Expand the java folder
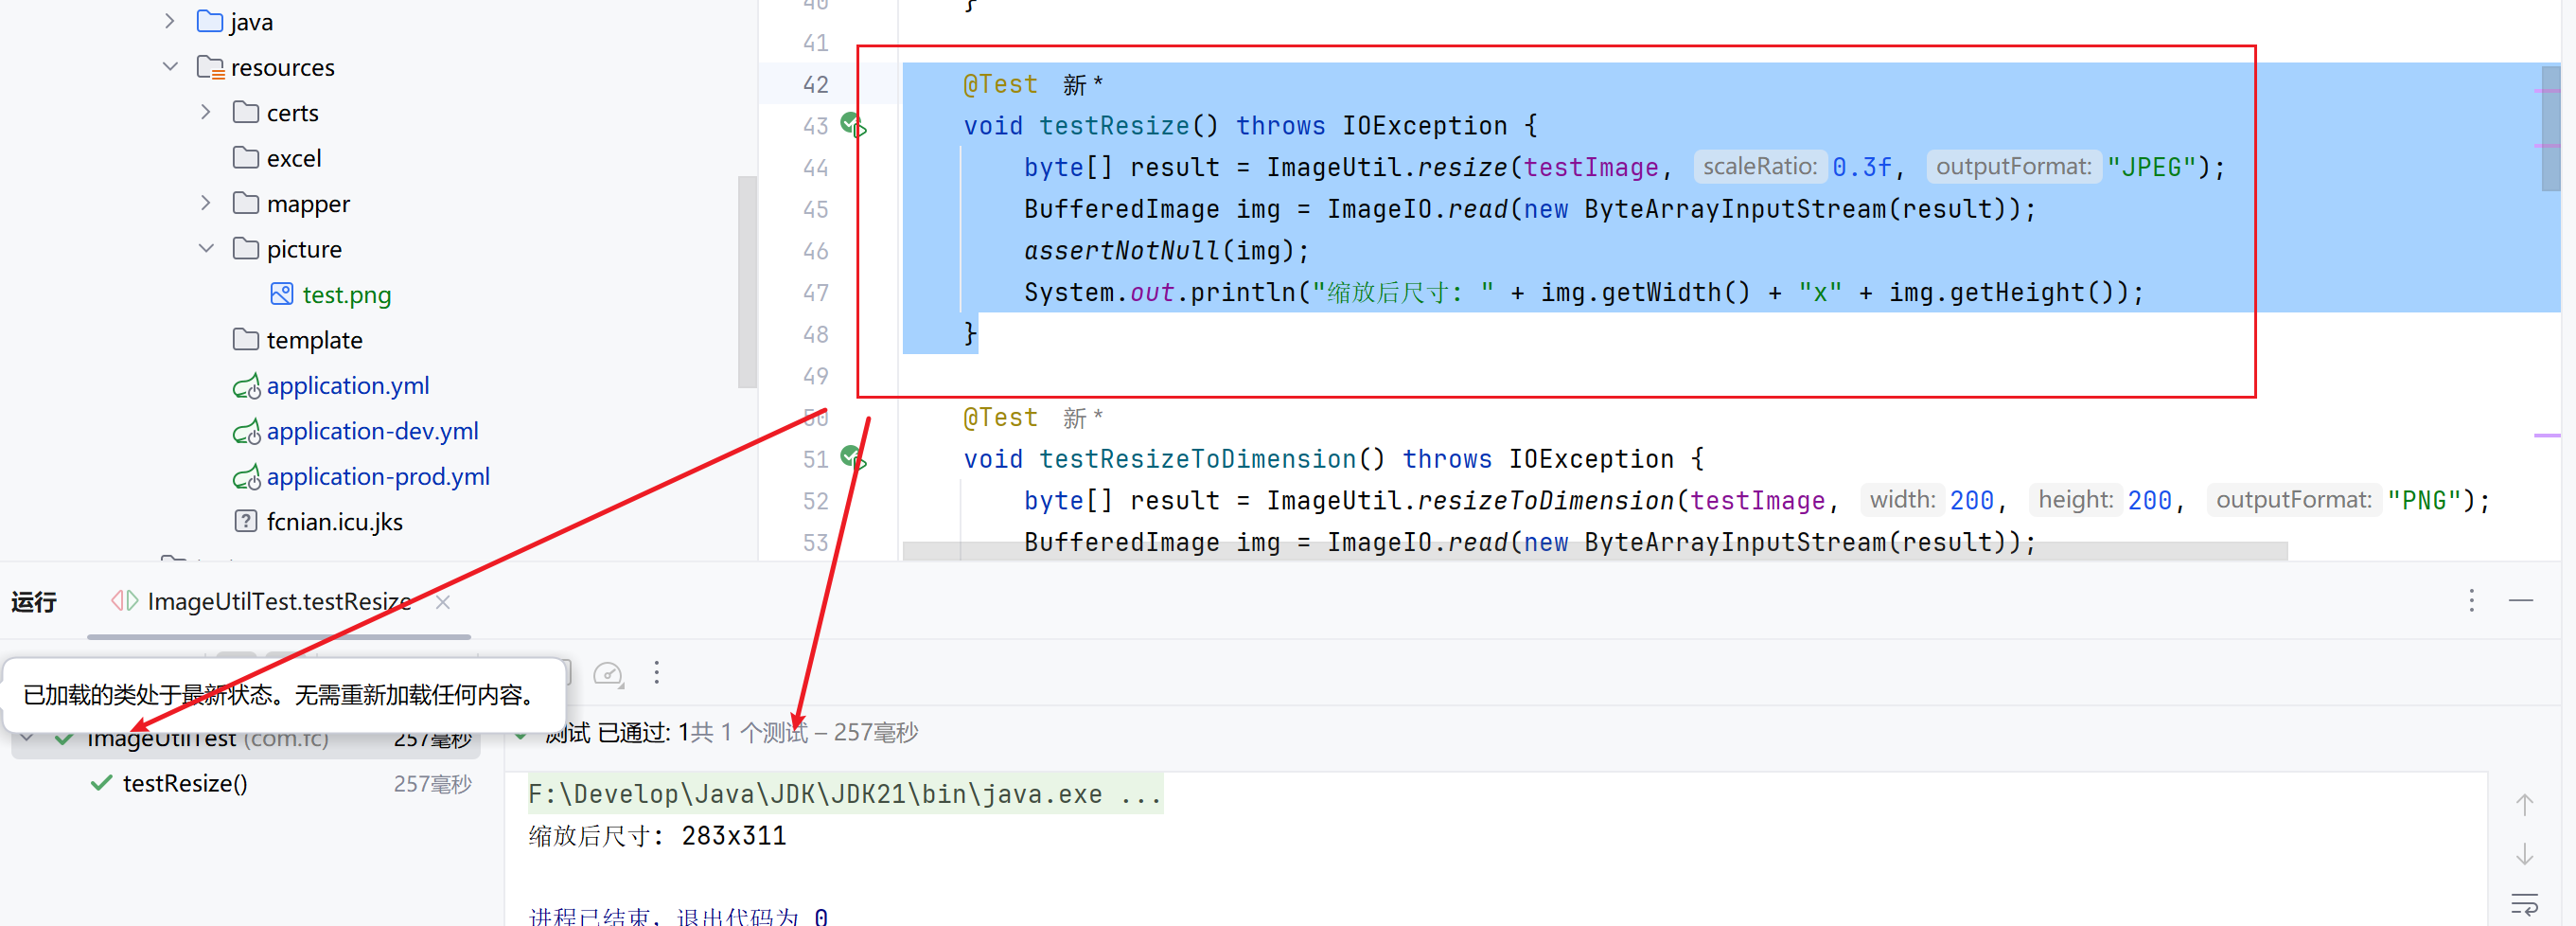Viewport: 2576px width, 926px height. (169, 21)
